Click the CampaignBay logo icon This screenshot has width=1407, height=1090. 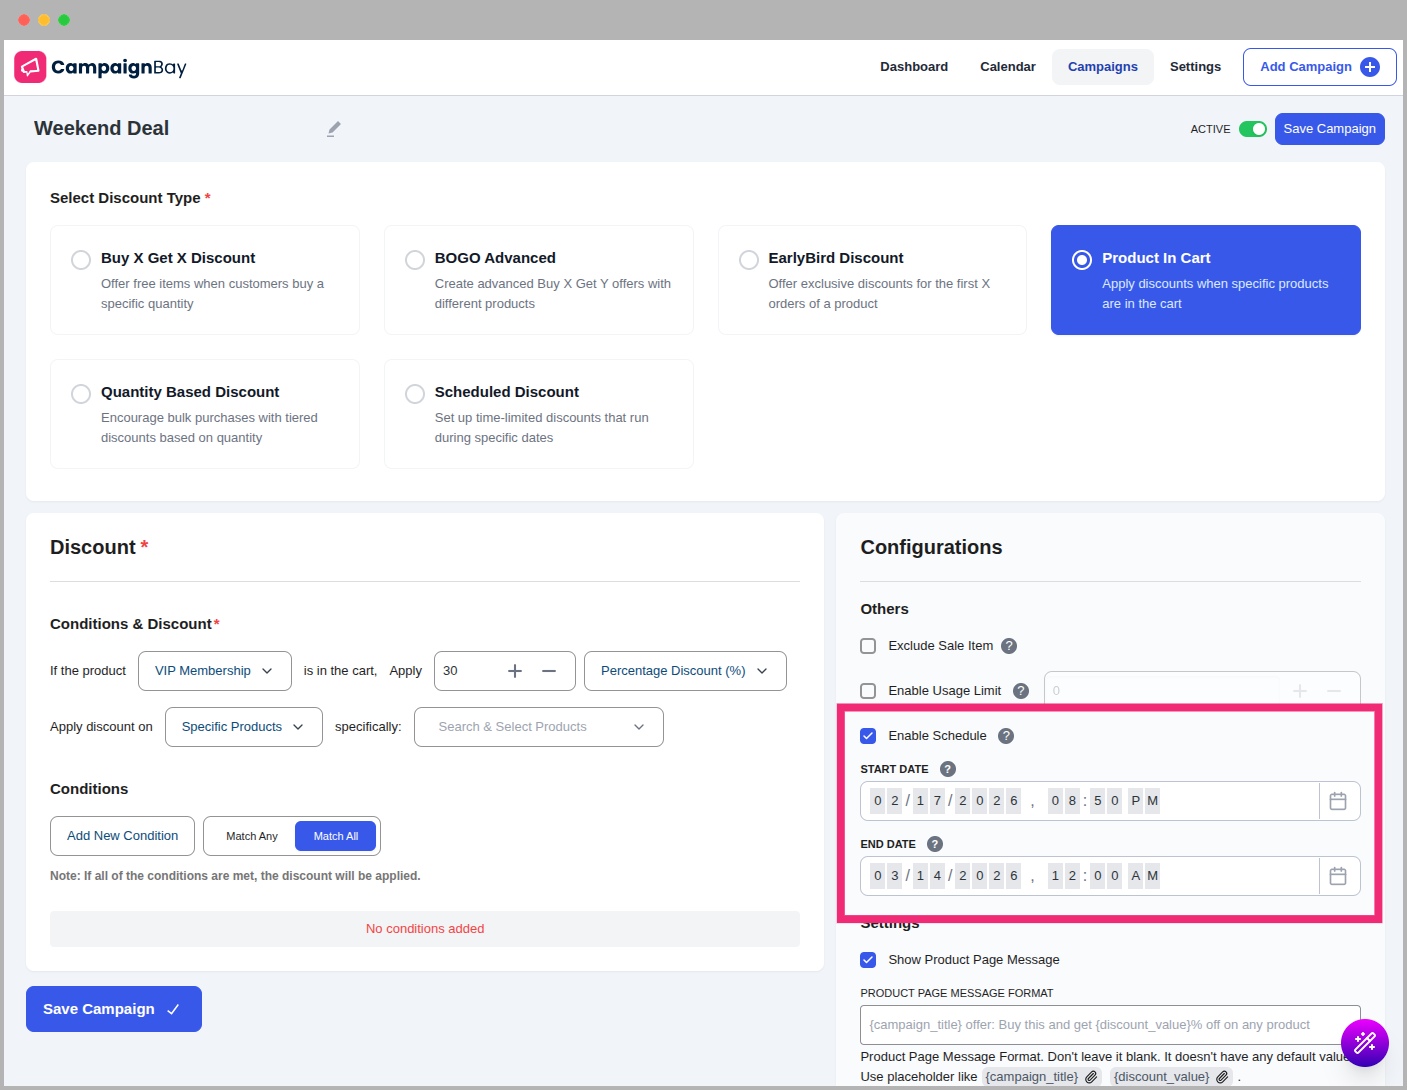click(x=29, y=66)
